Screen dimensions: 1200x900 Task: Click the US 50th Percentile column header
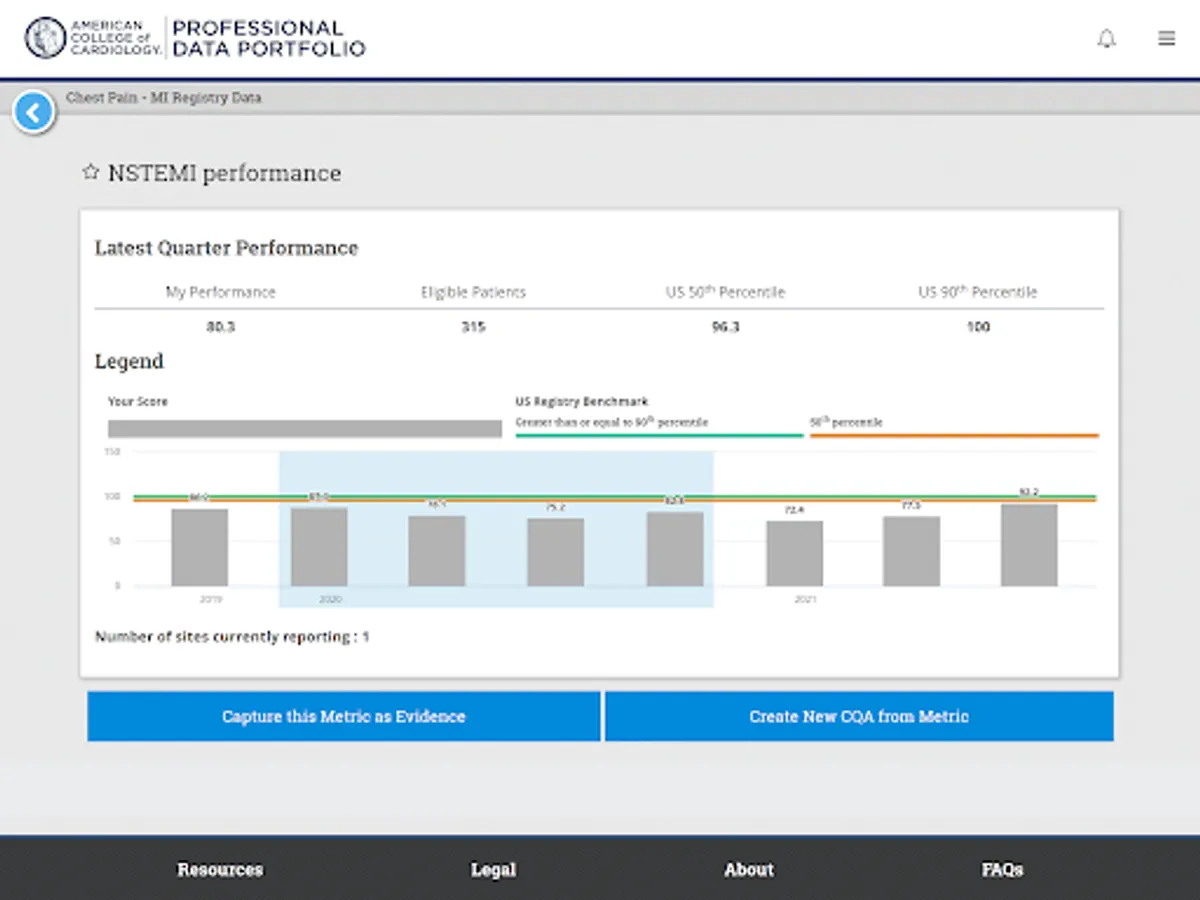[725, 292]
